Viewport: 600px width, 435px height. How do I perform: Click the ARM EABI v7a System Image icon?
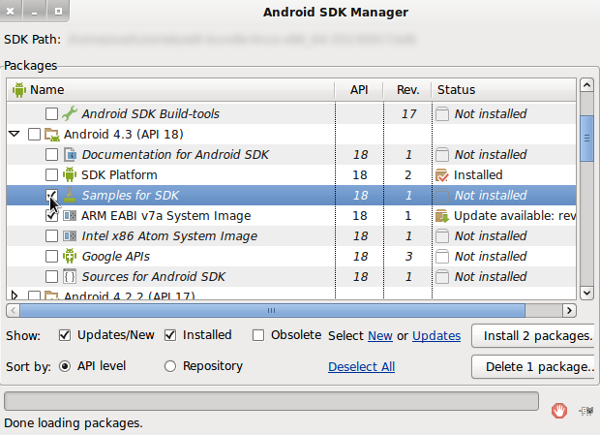pos(70,216)
